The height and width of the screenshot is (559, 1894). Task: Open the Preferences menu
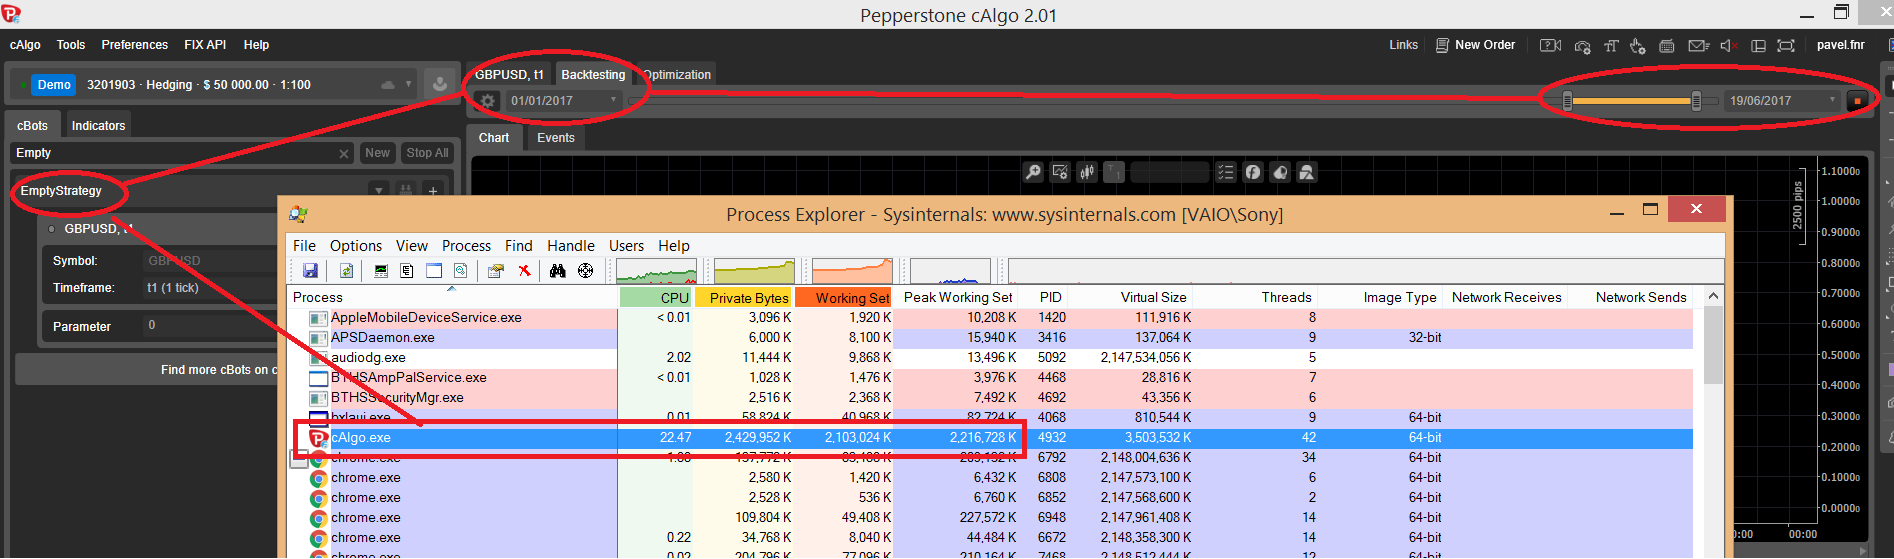(x=135, y=45)
